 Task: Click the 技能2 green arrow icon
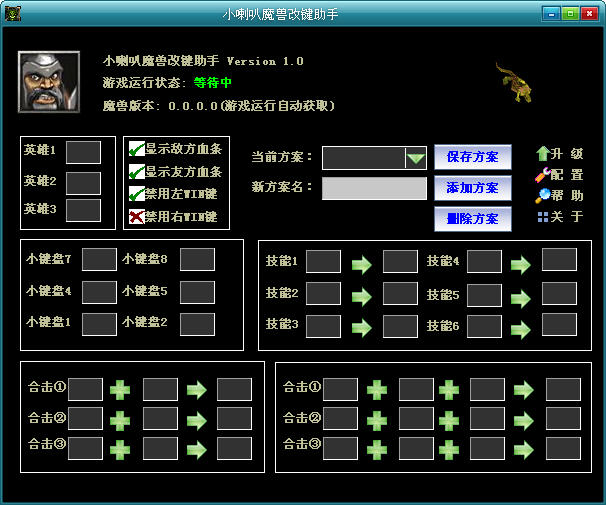[362, 297]
